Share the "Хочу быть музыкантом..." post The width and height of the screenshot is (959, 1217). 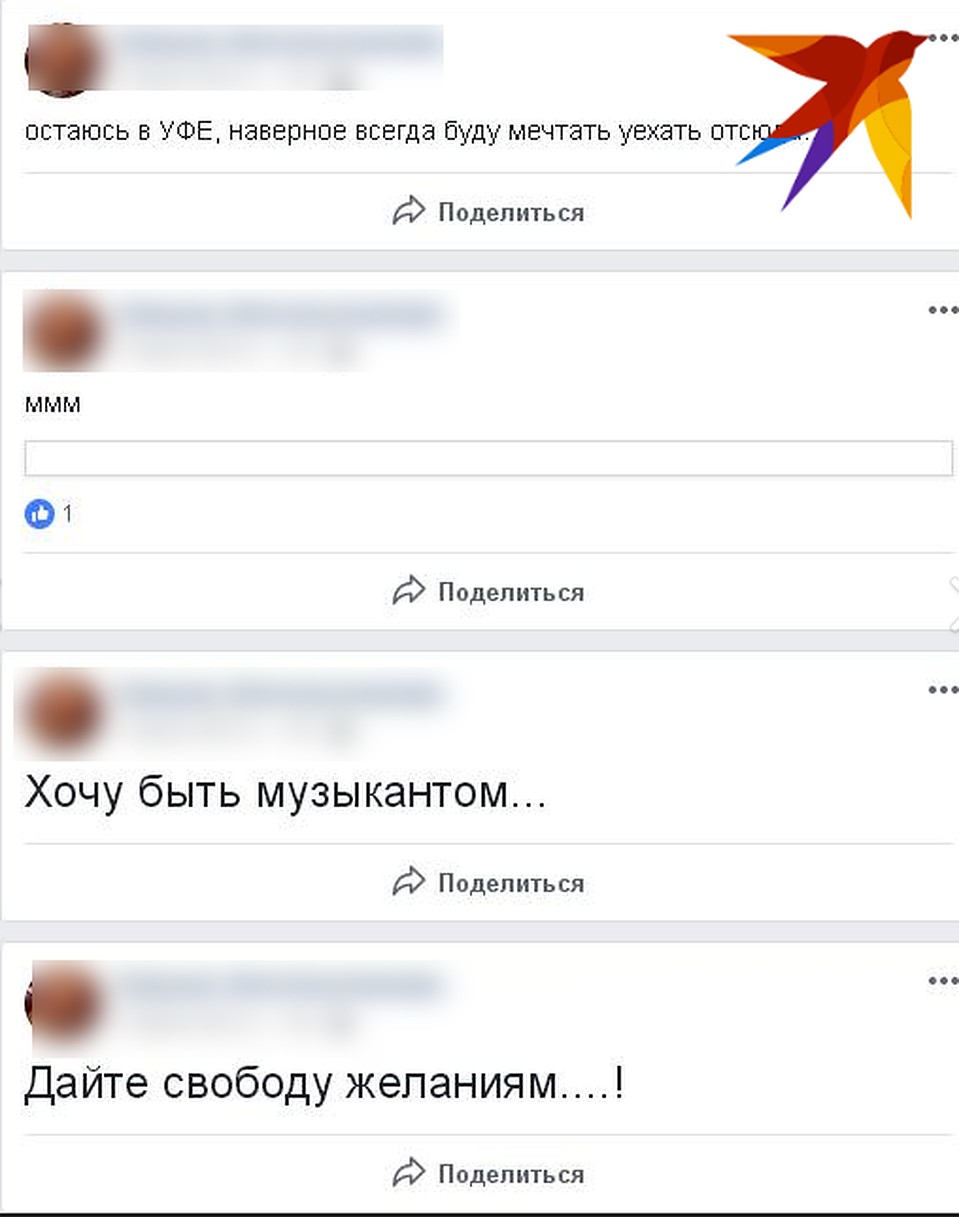click(x=488, y=883)
